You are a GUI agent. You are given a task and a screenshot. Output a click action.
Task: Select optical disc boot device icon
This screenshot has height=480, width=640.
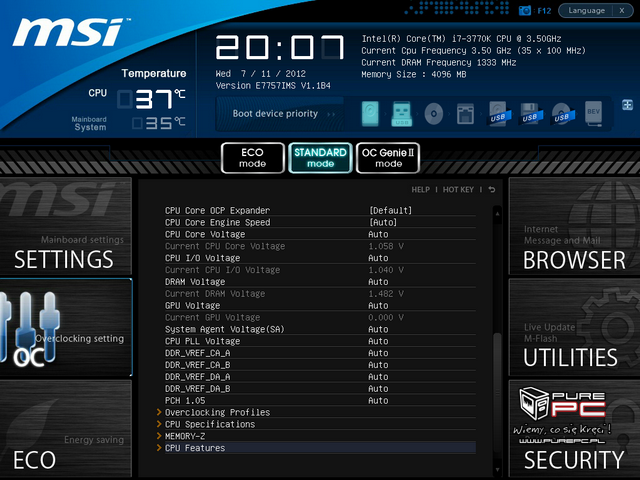tap(433, 114)
